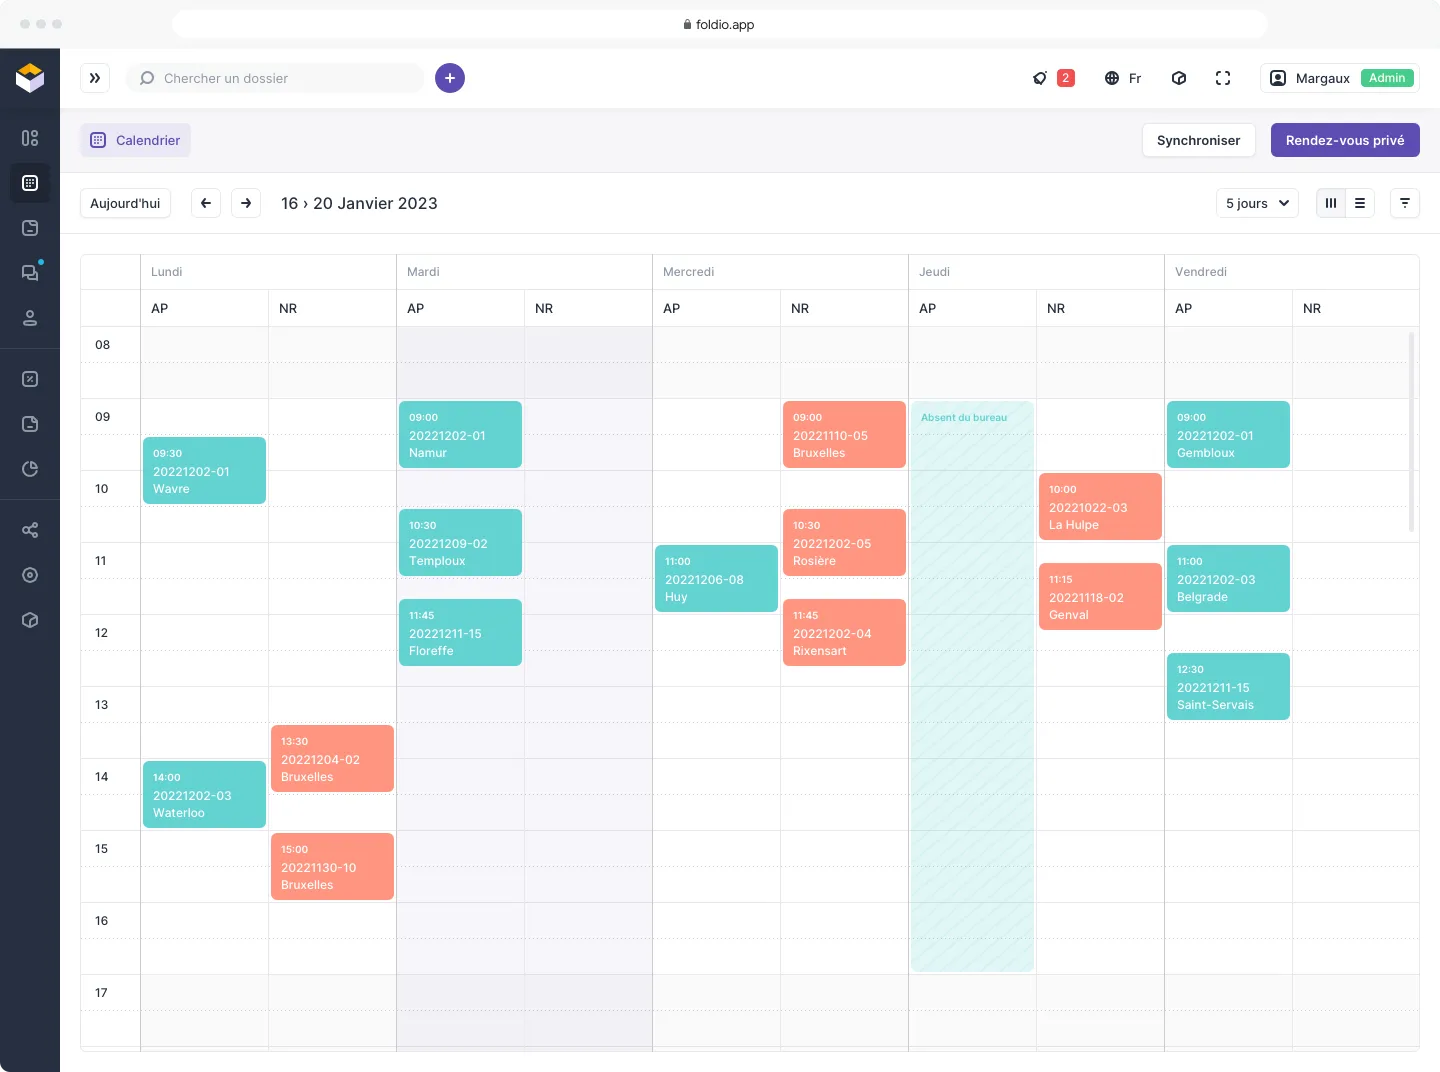1440x1072 pixels.
Task: Open the Fr language selector
Action: click(1123, 78)
